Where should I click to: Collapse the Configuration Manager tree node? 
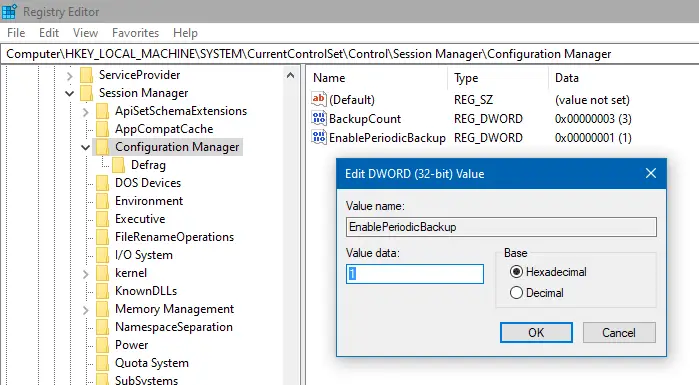[86, 147]
